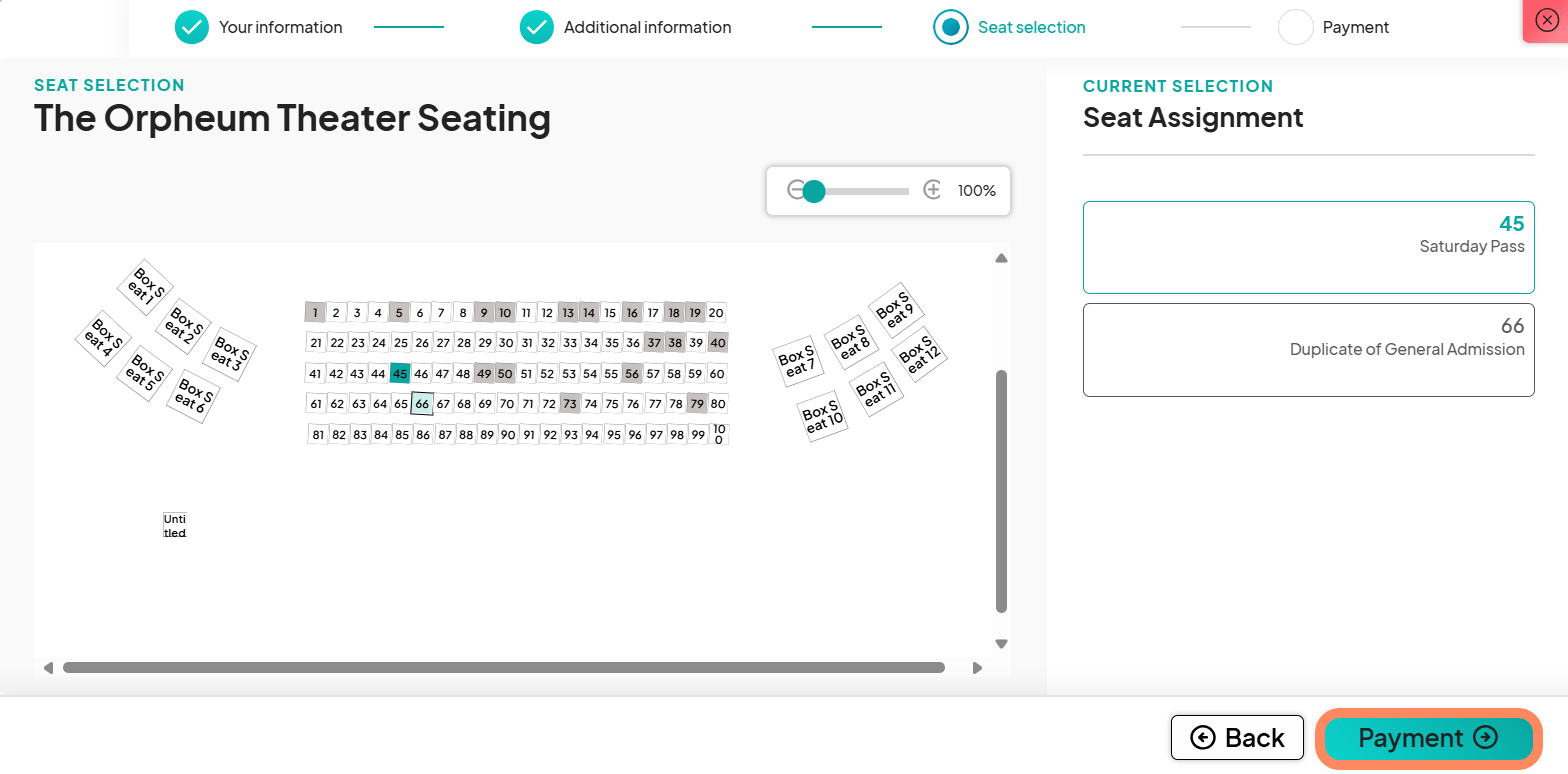Deselect highlighted seat 45

coord(400,374)
